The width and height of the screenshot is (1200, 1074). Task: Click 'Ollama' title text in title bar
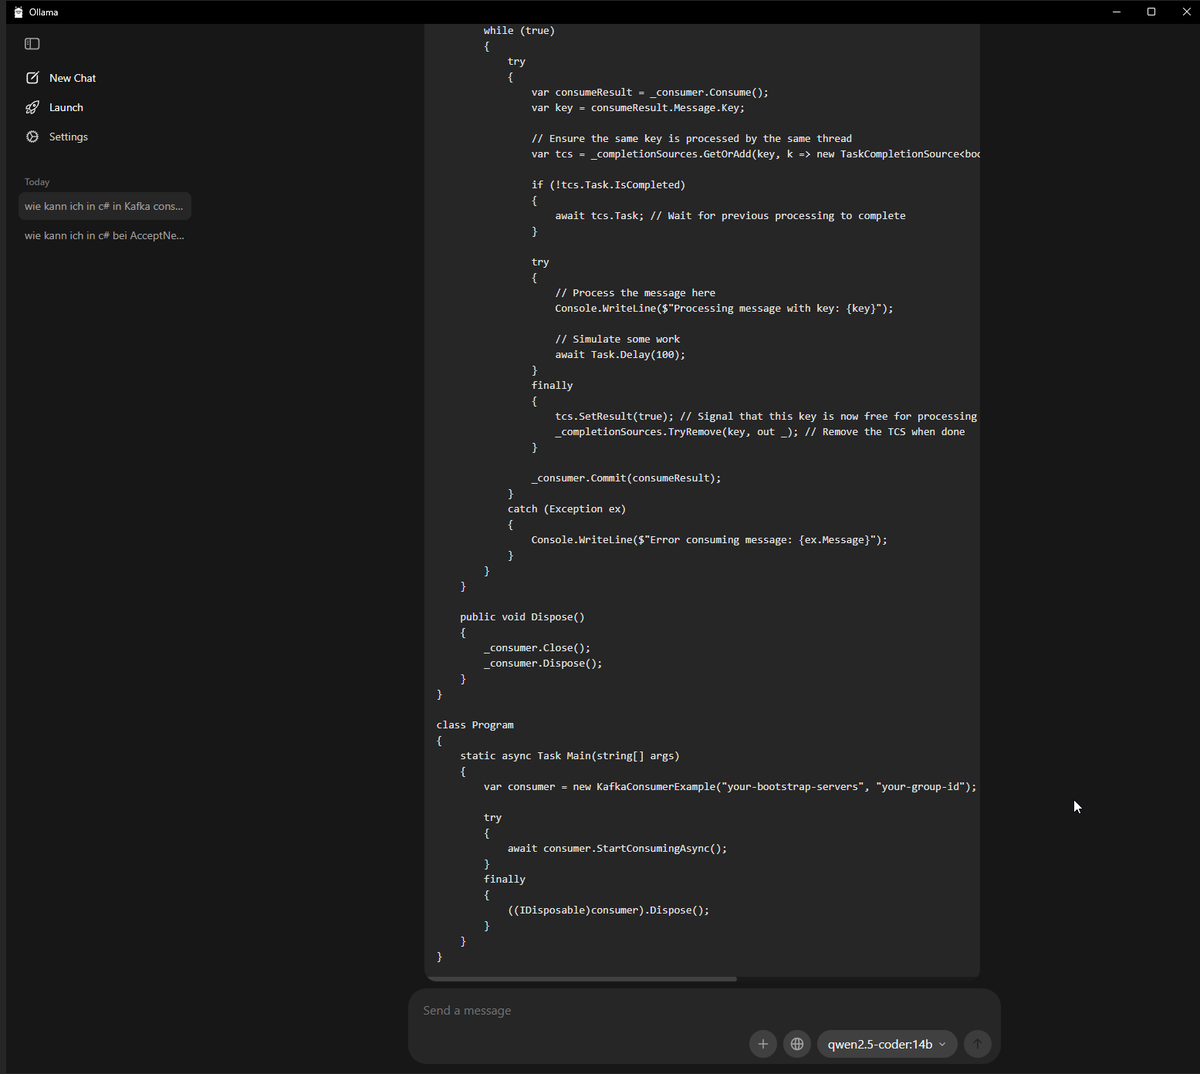tap(44, 12)
